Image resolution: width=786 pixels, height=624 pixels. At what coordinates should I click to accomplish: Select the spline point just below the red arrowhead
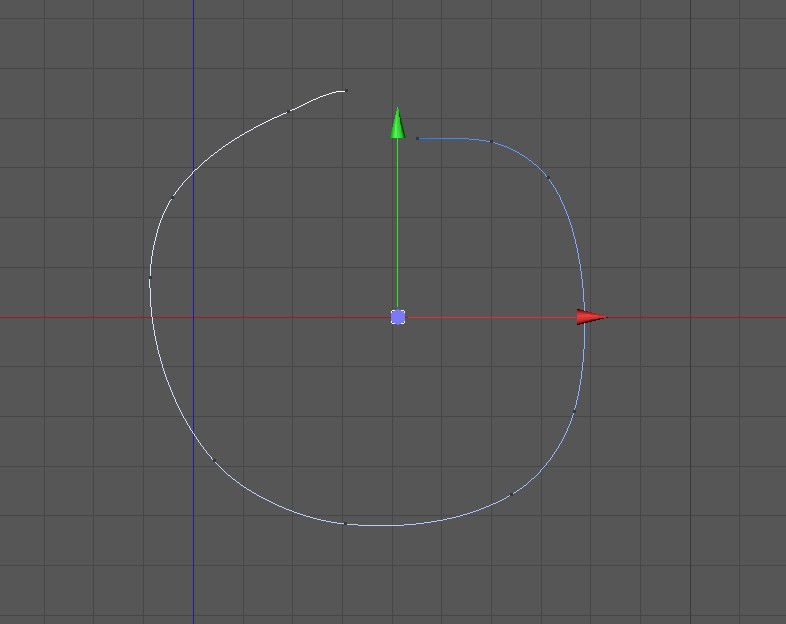coord(574,411)
